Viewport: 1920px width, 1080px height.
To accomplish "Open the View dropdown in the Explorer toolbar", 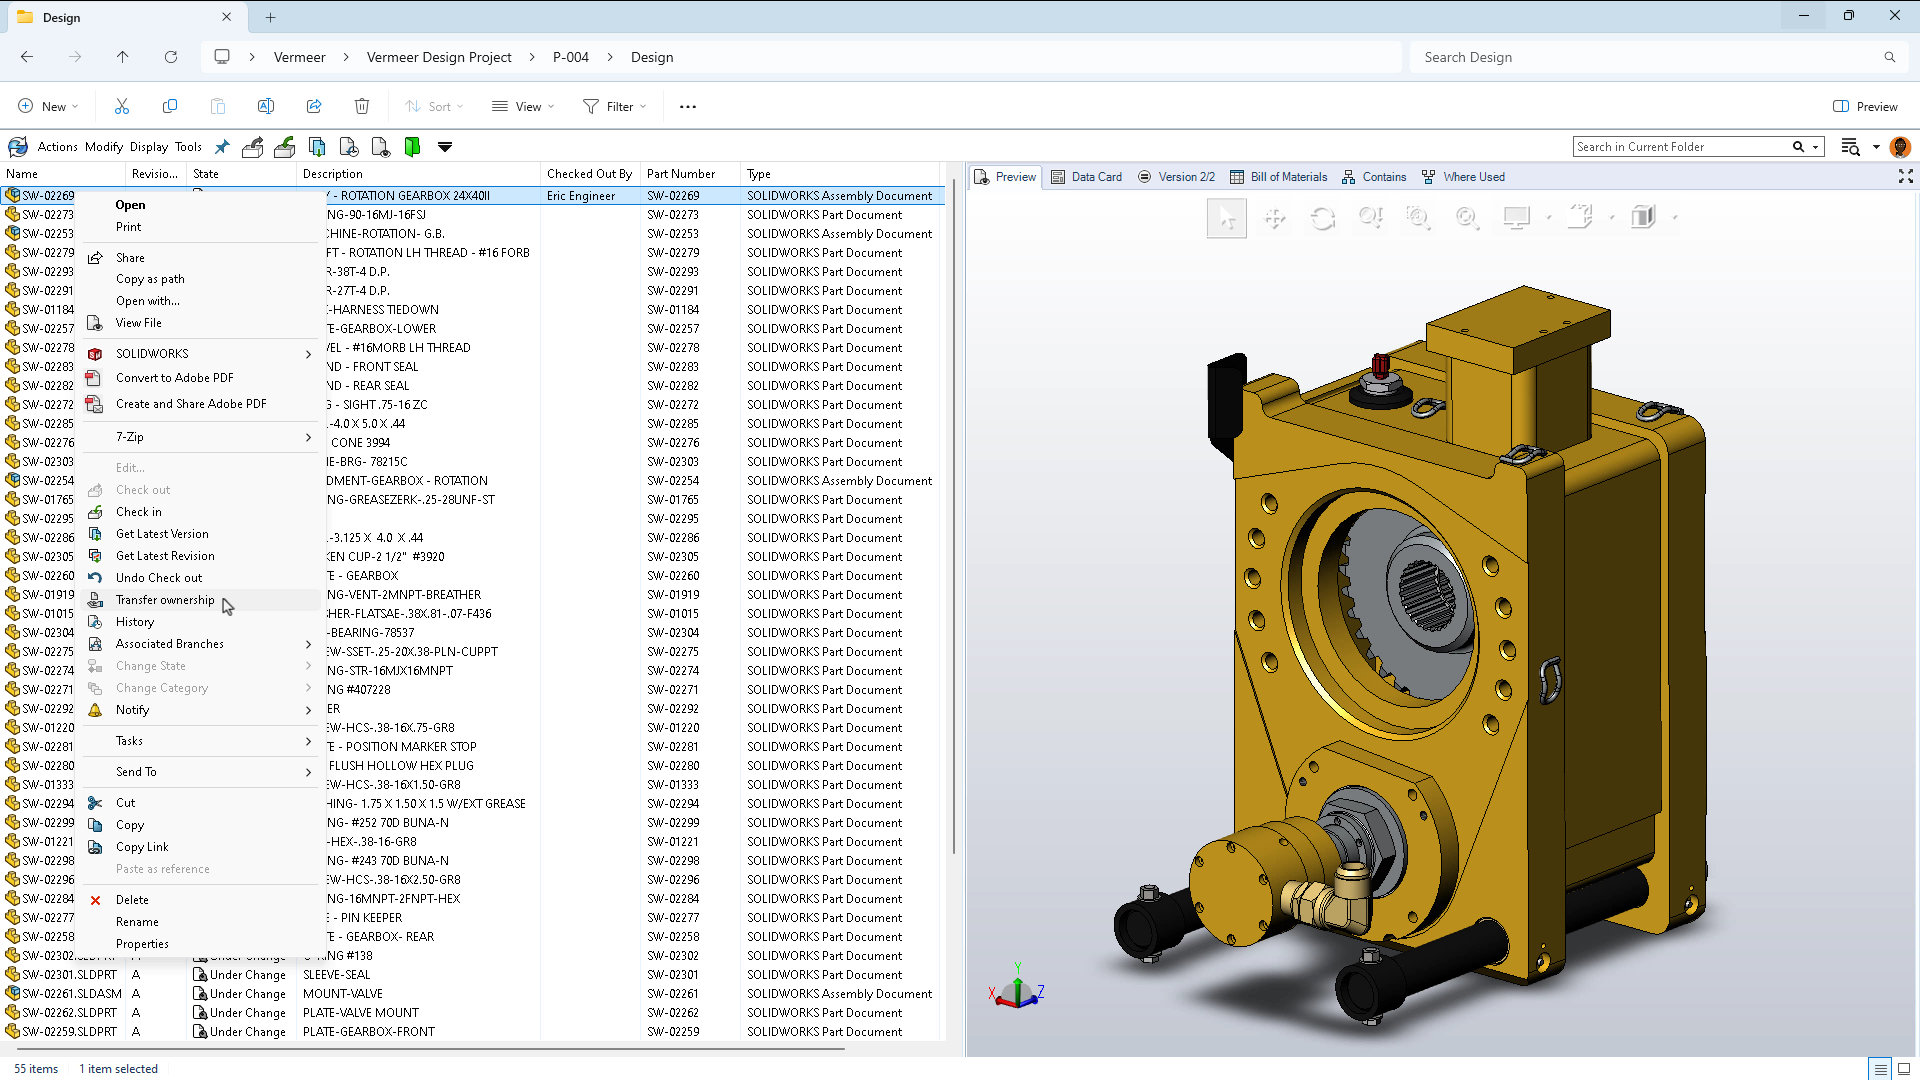I will click(522, 106).
